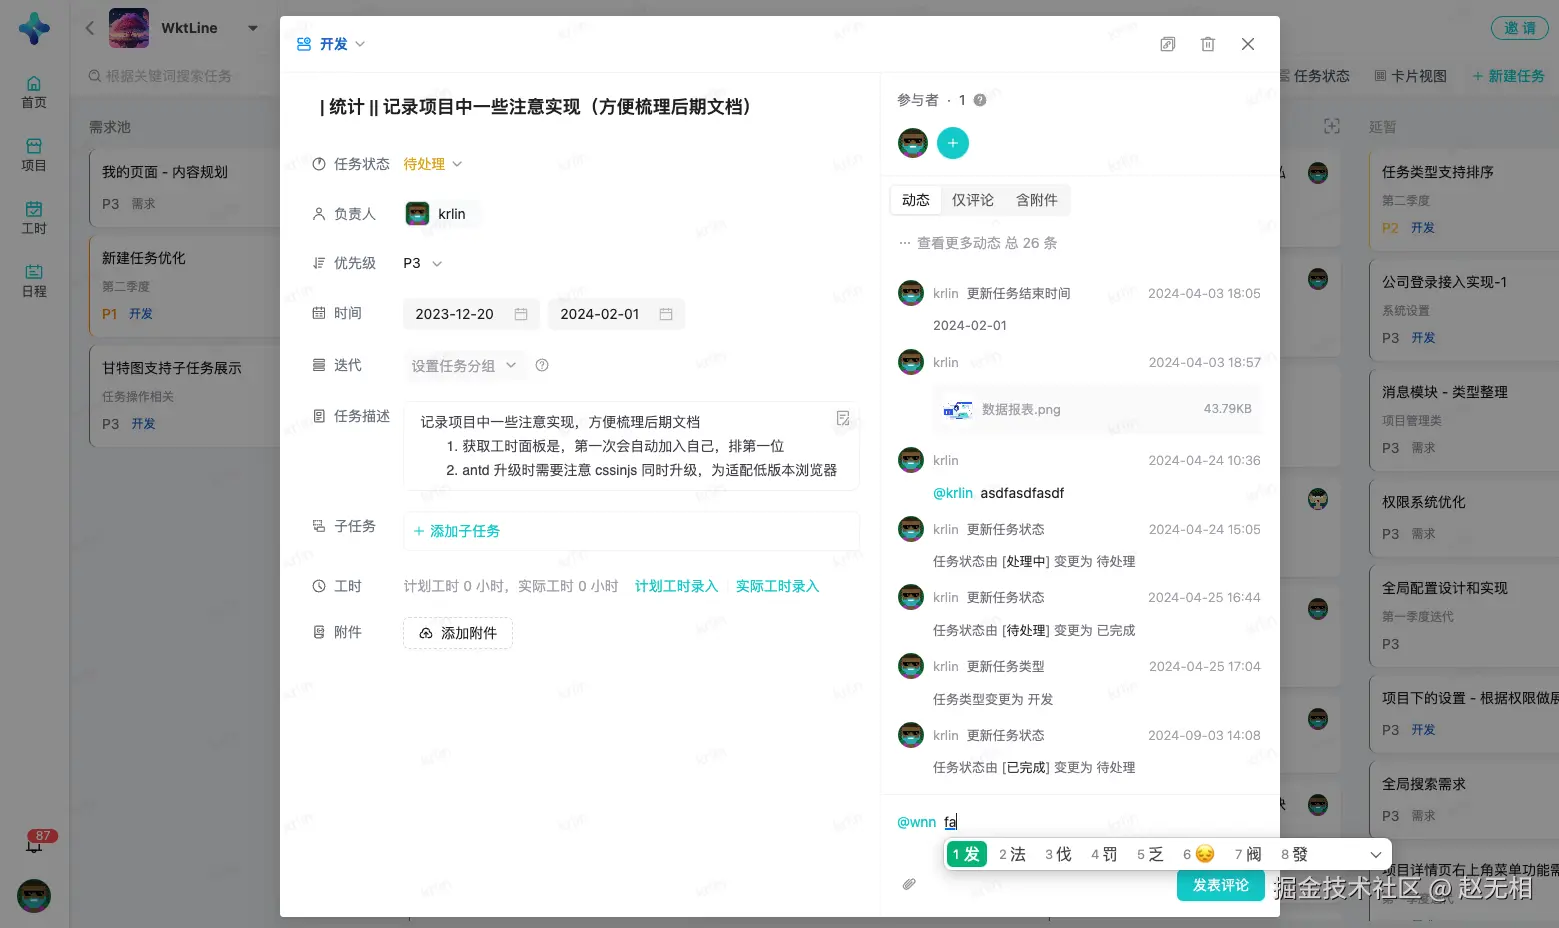1559x928 pixels.
Task: Close the task detail dialog
Action: tap(1248, 44)
